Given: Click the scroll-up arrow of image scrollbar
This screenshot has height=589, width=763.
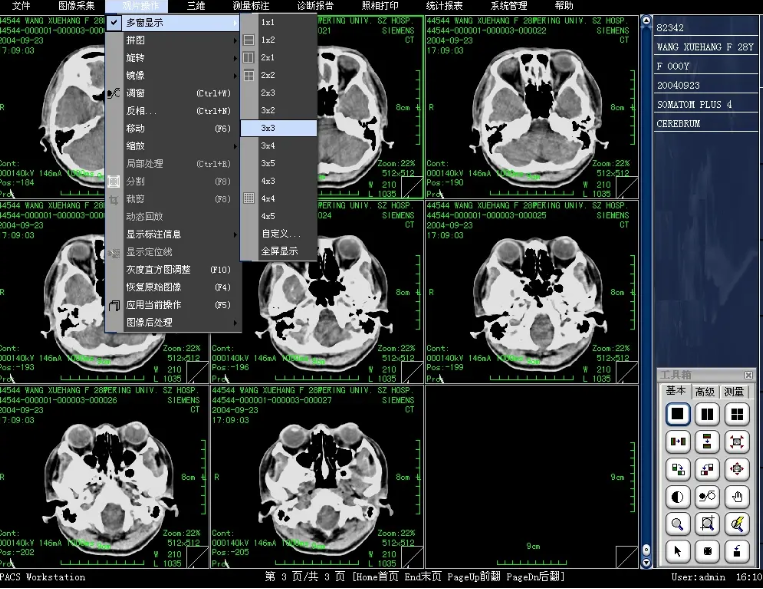Looking at the screenshot, I should coord(646,20).
